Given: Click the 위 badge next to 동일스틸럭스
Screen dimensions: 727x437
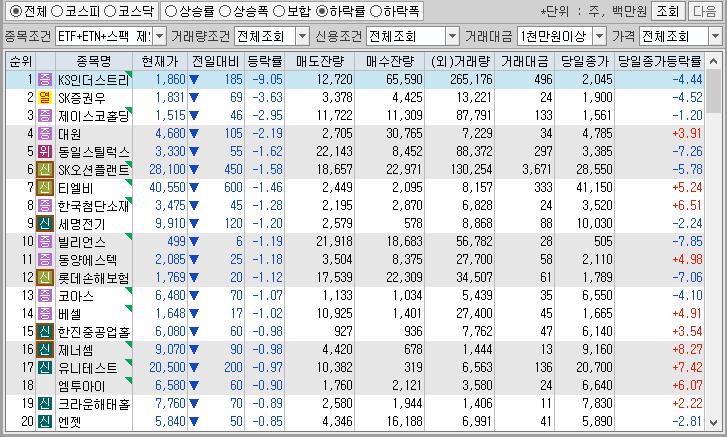Looking at the screenshot, I should (45, 152).
